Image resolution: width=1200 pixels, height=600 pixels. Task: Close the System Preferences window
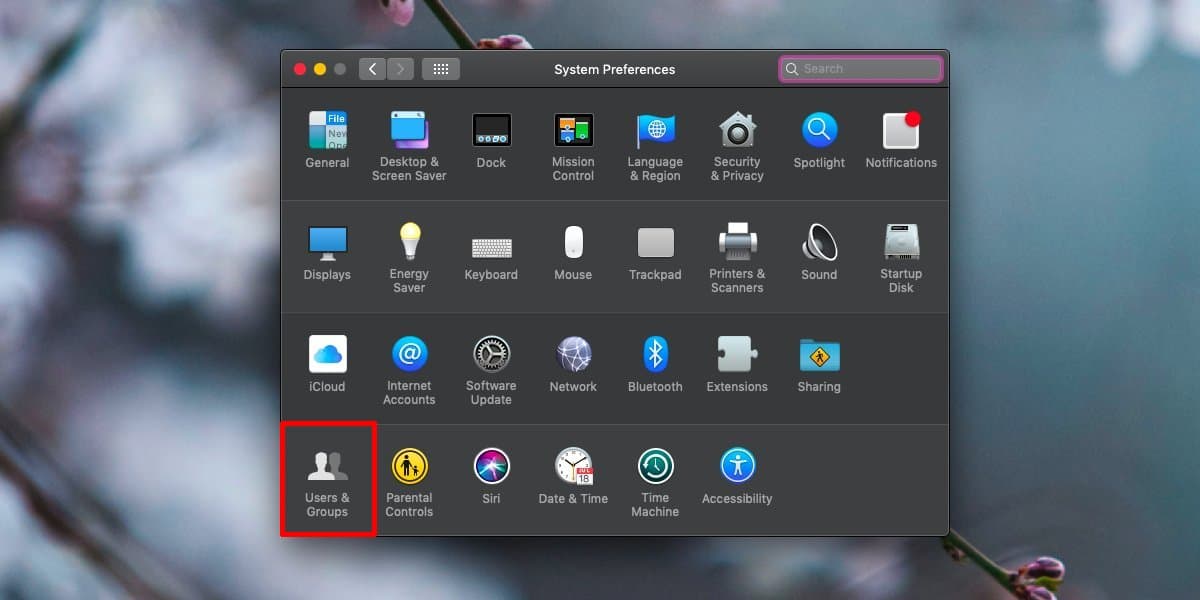tap(299, 69)
